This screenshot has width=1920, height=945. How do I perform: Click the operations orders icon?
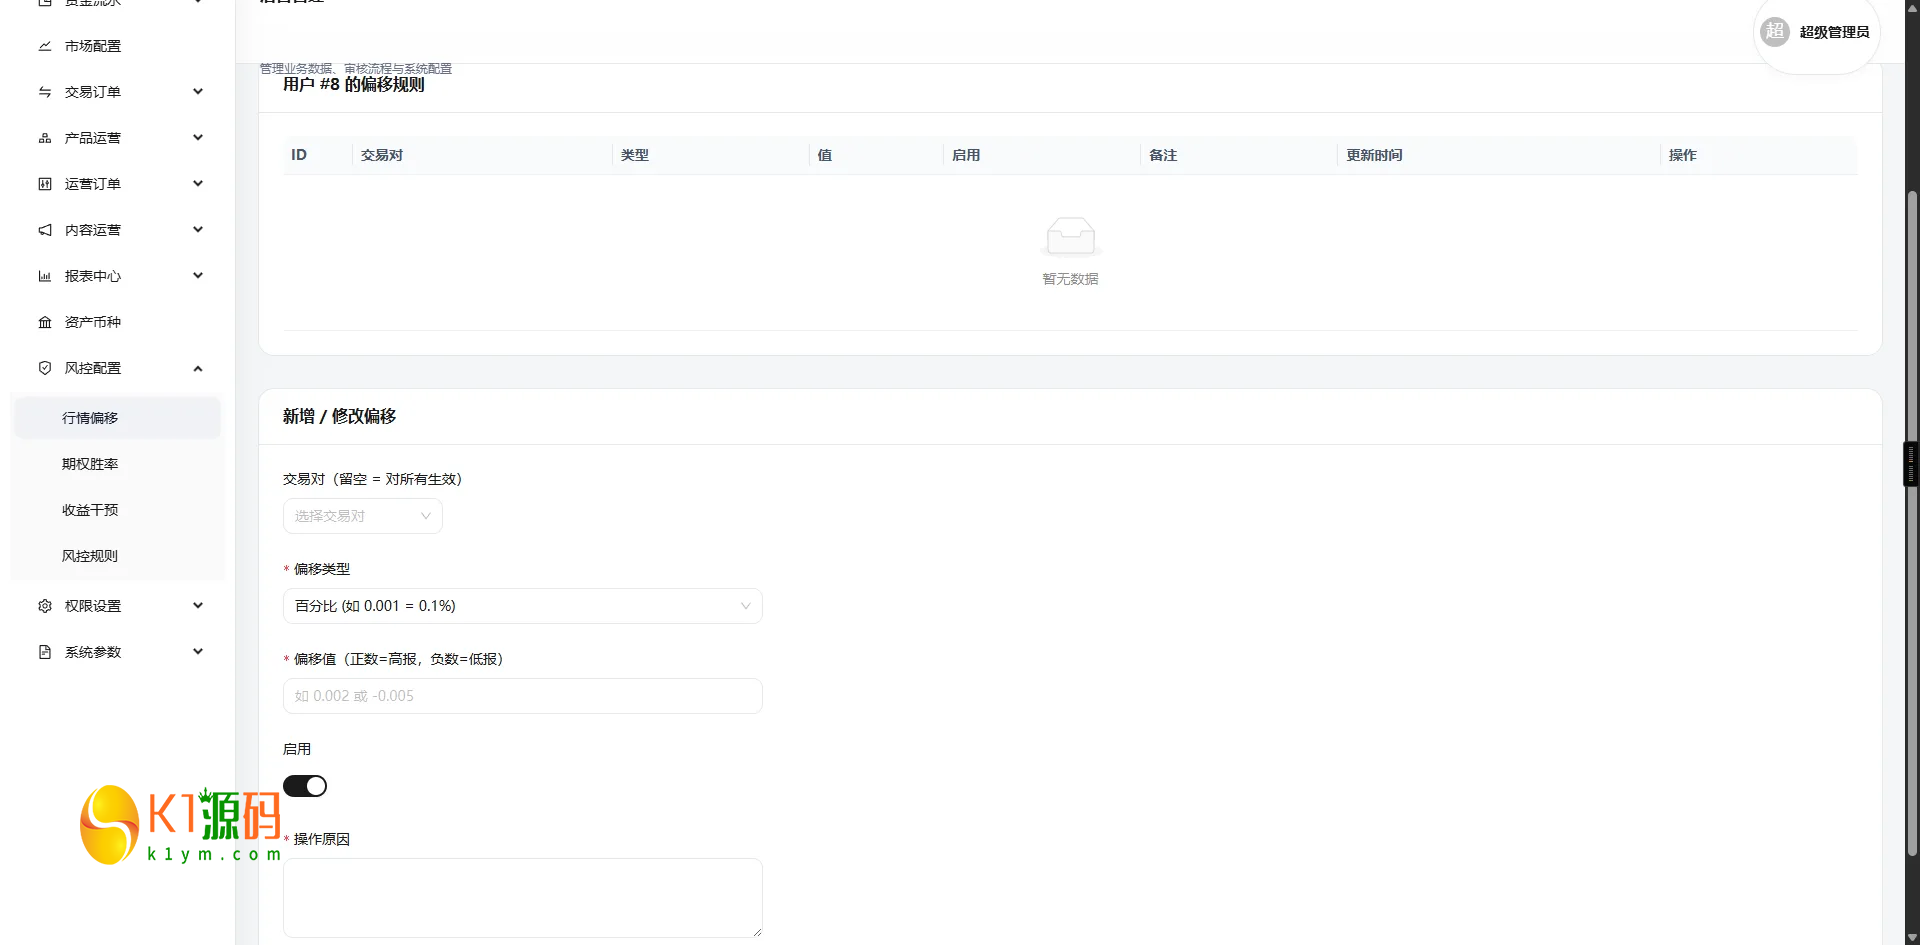coord(45,184)
